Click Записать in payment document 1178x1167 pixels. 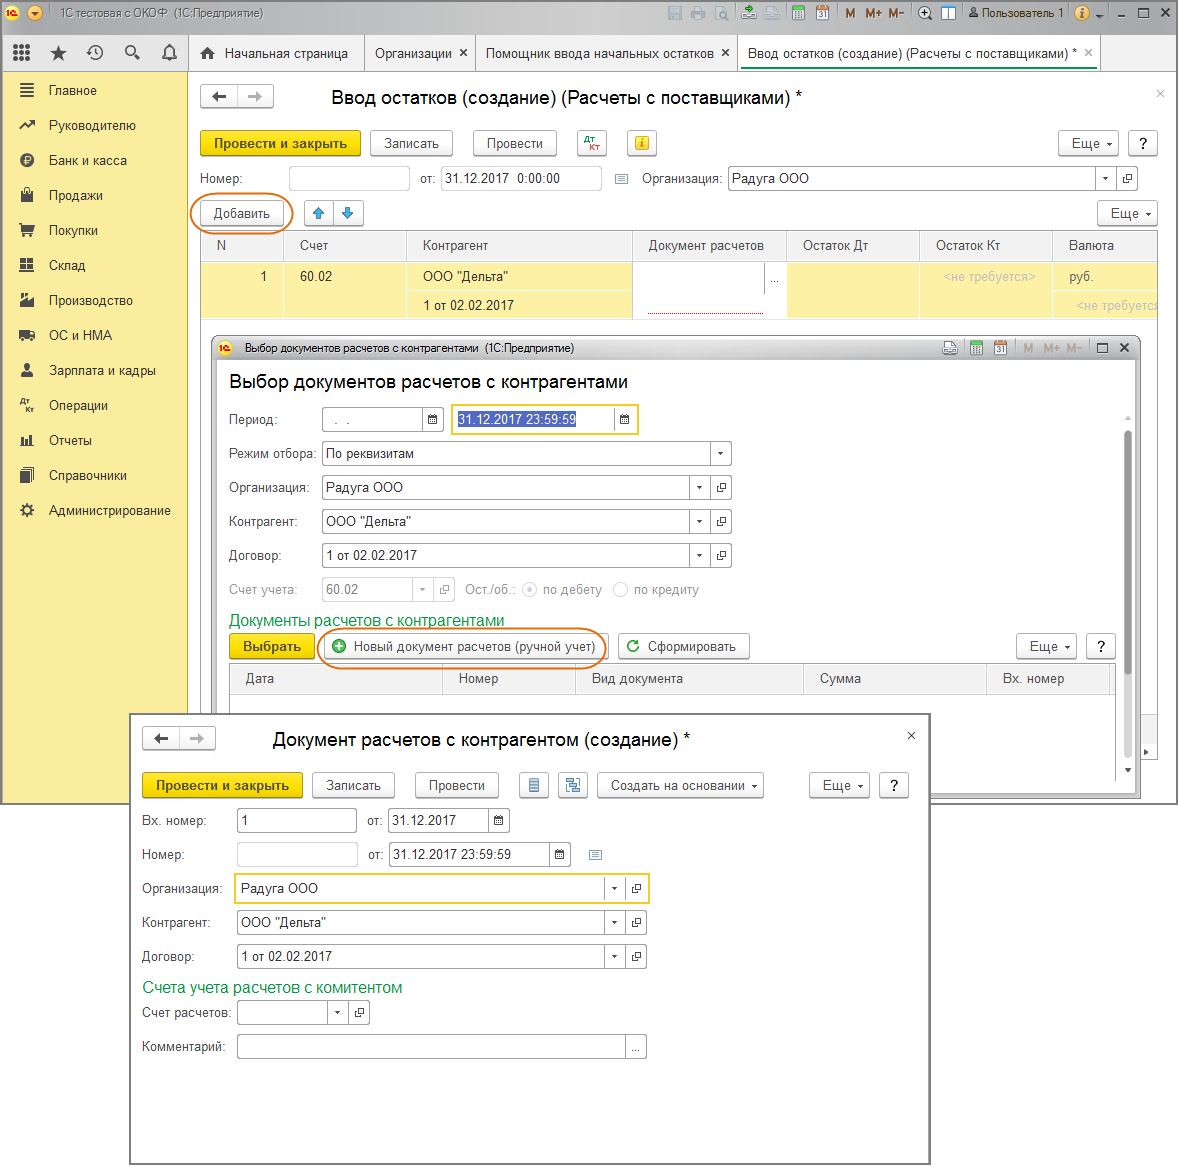click(353, 785)
